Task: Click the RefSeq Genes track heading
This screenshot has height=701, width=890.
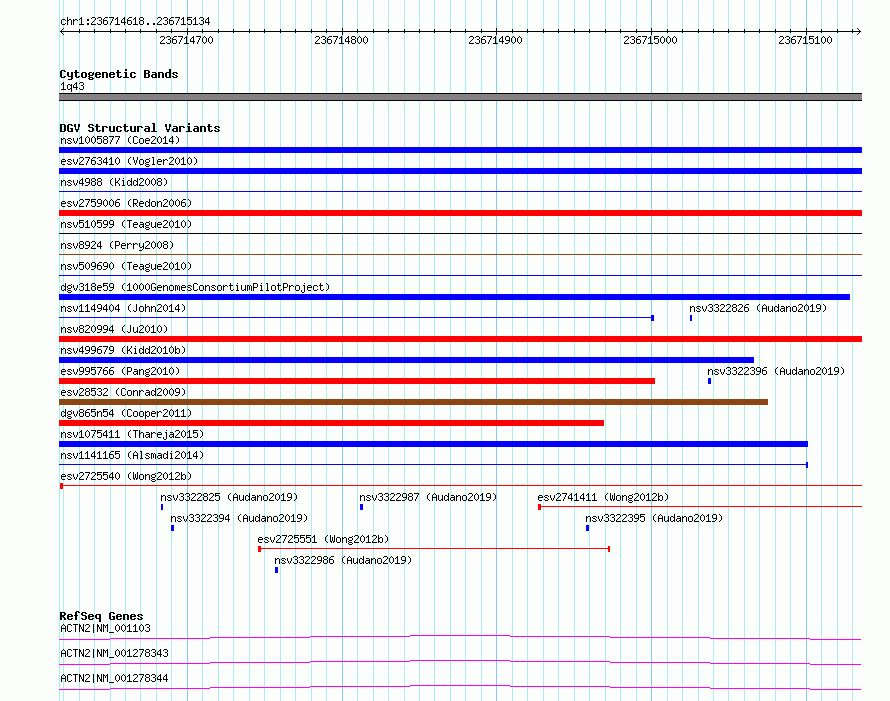Action: [x=101, y=616]
